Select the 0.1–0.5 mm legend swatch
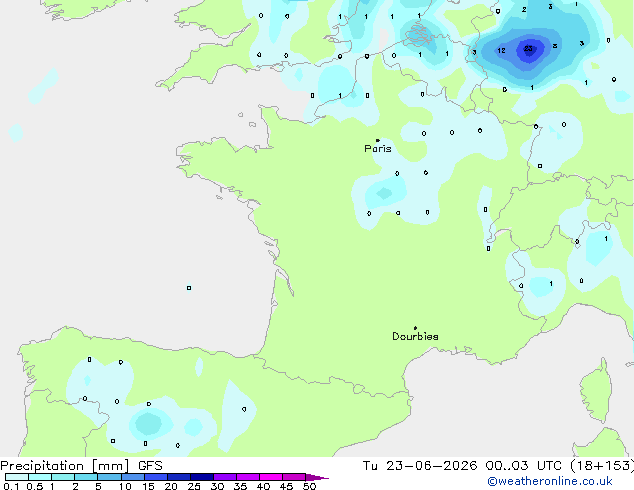The image size is (634, 490). [17, 477]
